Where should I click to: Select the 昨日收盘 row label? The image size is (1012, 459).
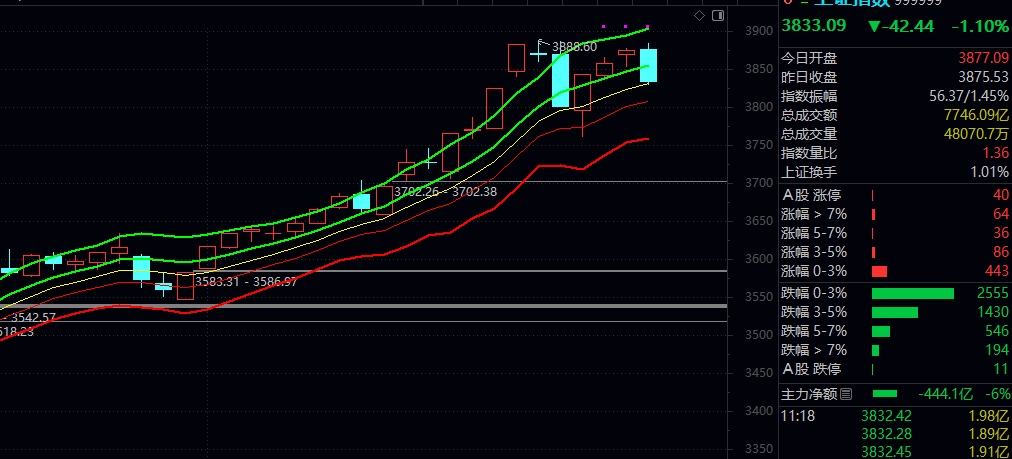click(x=809, y=77)
